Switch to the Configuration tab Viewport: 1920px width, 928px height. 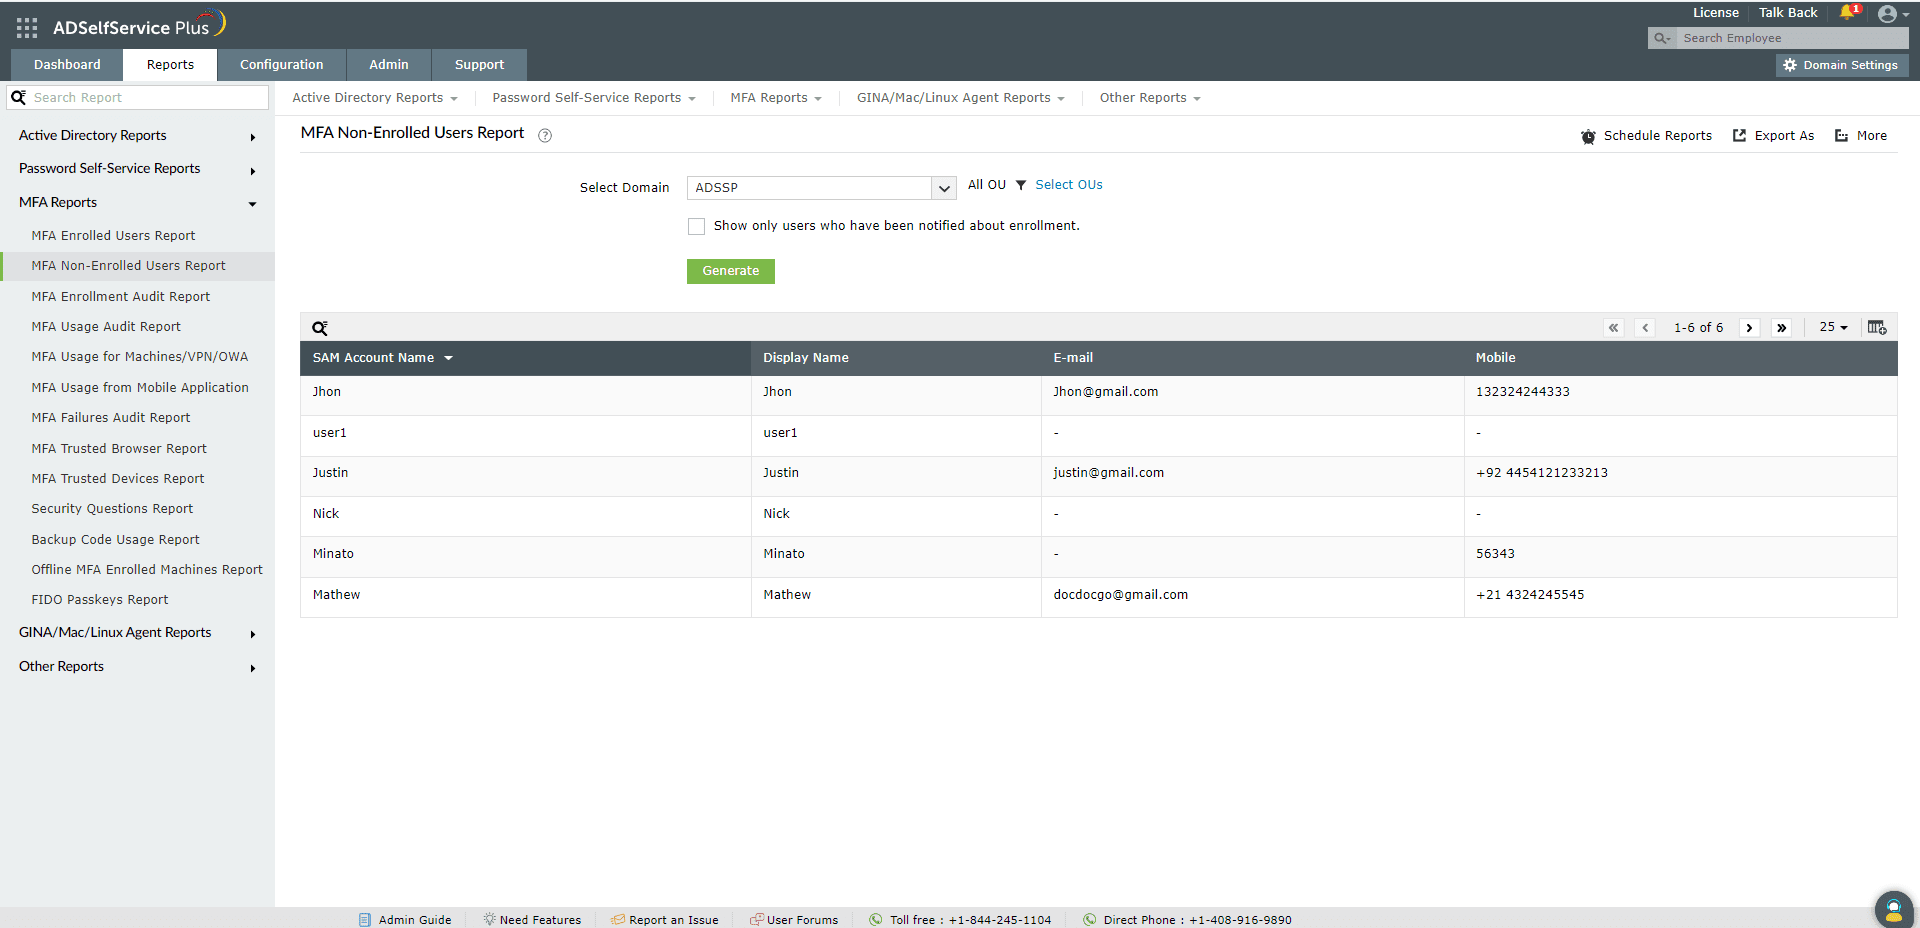[281, 65]
